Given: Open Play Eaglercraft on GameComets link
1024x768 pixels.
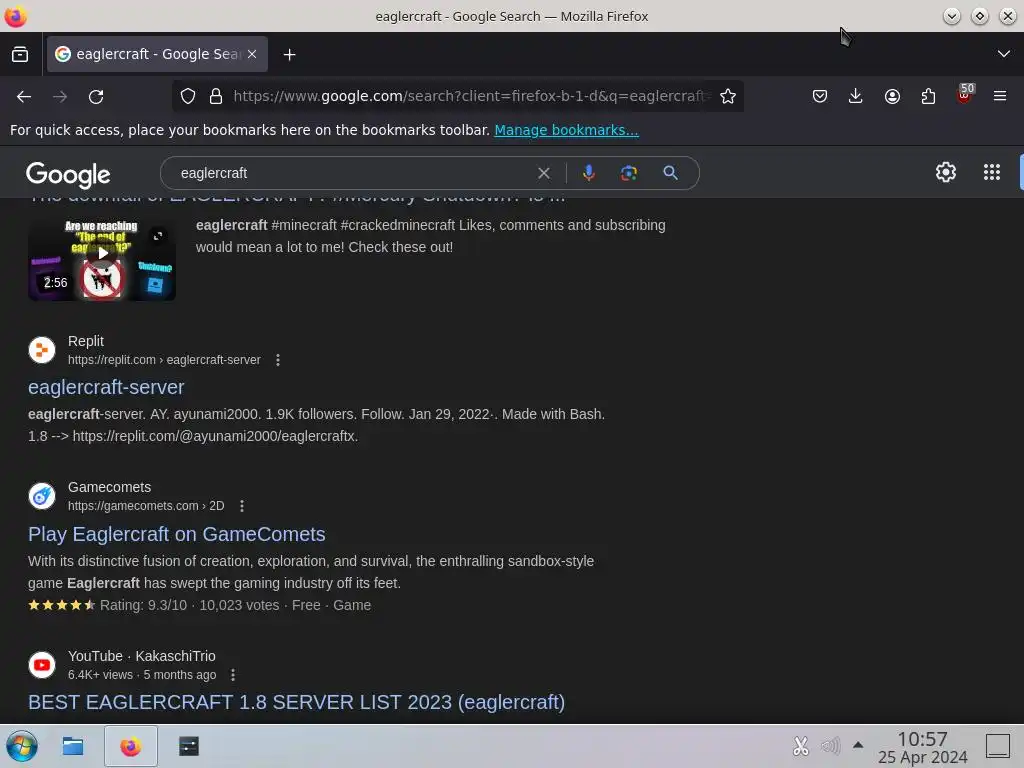Looking at the screenshot, I should (176, 534).
